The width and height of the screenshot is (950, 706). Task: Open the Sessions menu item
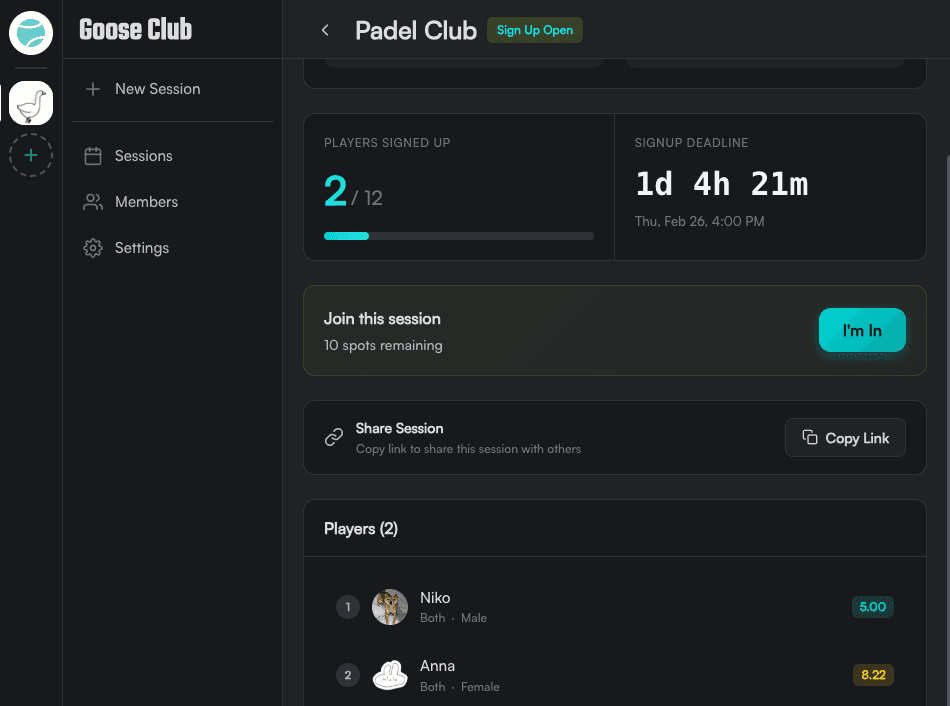tap(143, 156)
